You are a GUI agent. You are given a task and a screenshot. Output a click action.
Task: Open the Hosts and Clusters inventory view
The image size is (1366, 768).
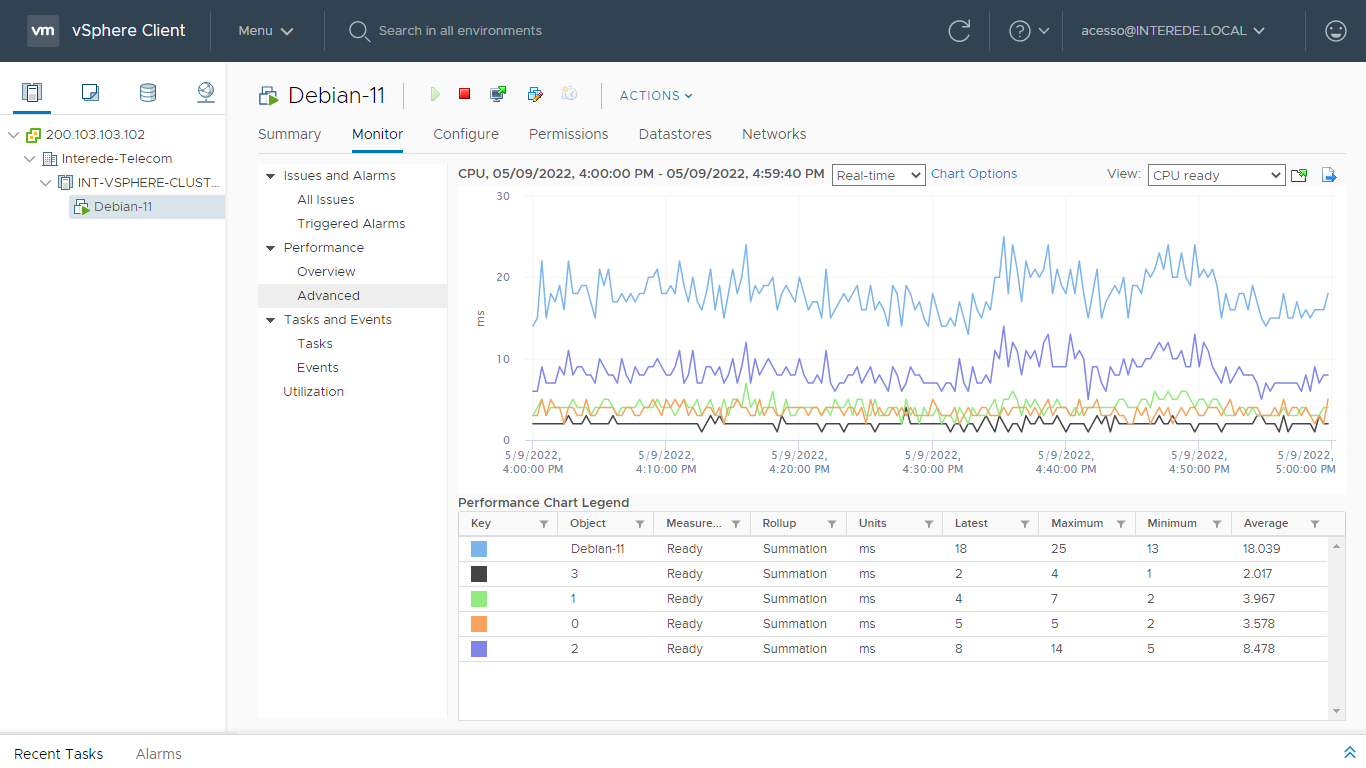coord(32,93)
